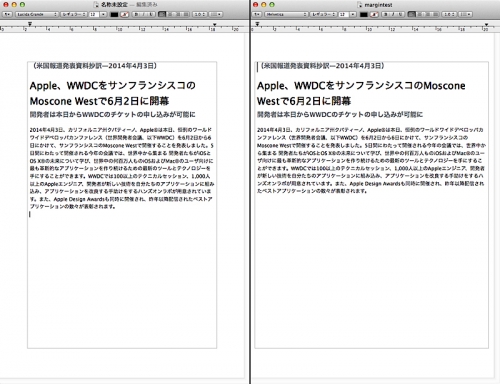Toggle bold in the left window
500x384 pixels.
136,14
